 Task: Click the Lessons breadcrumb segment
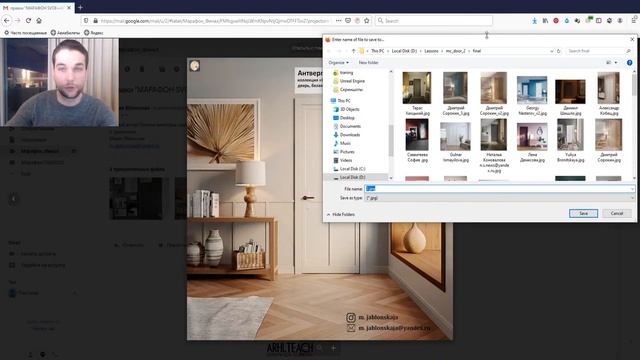[431, 51]
